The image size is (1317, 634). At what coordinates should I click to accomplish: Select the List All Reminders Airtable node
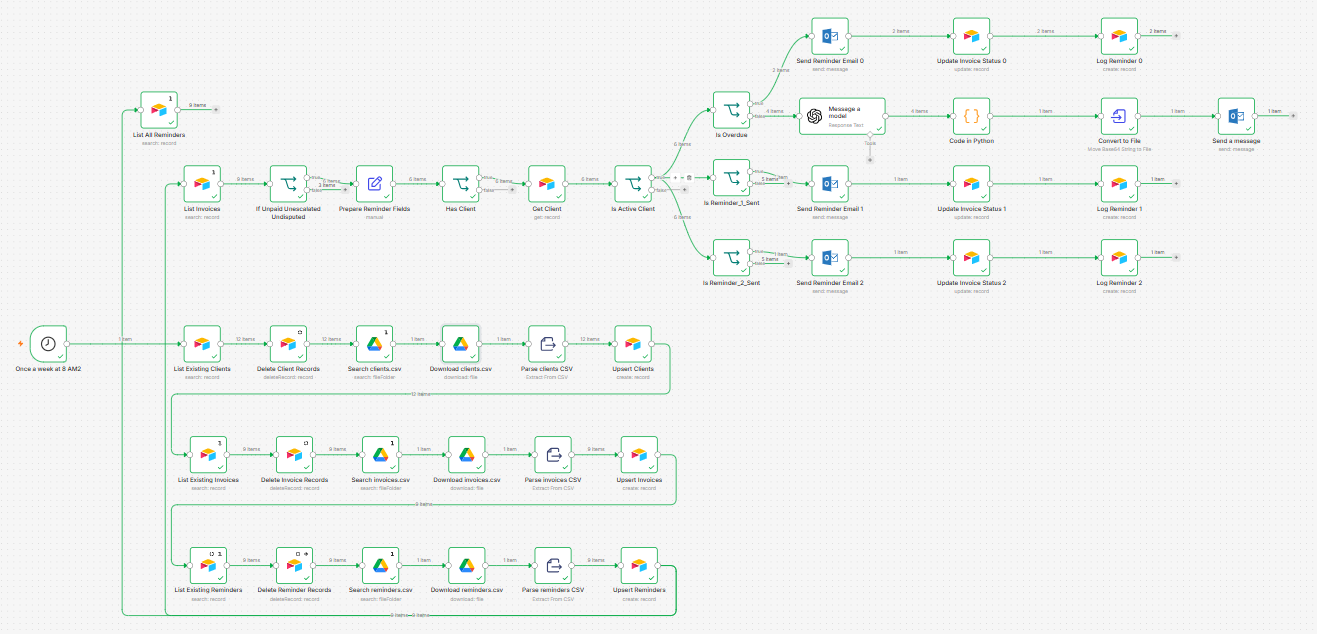[159, 110]
